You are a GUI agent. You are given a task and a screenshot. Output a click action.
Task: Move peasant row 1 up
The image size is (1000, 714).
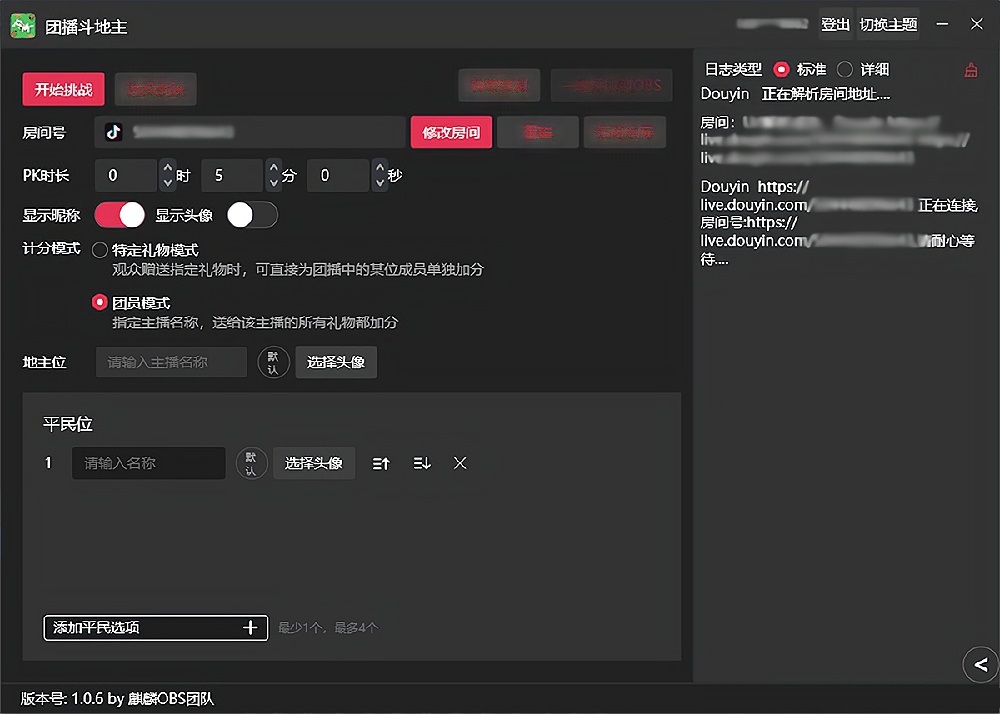(381, 463)
